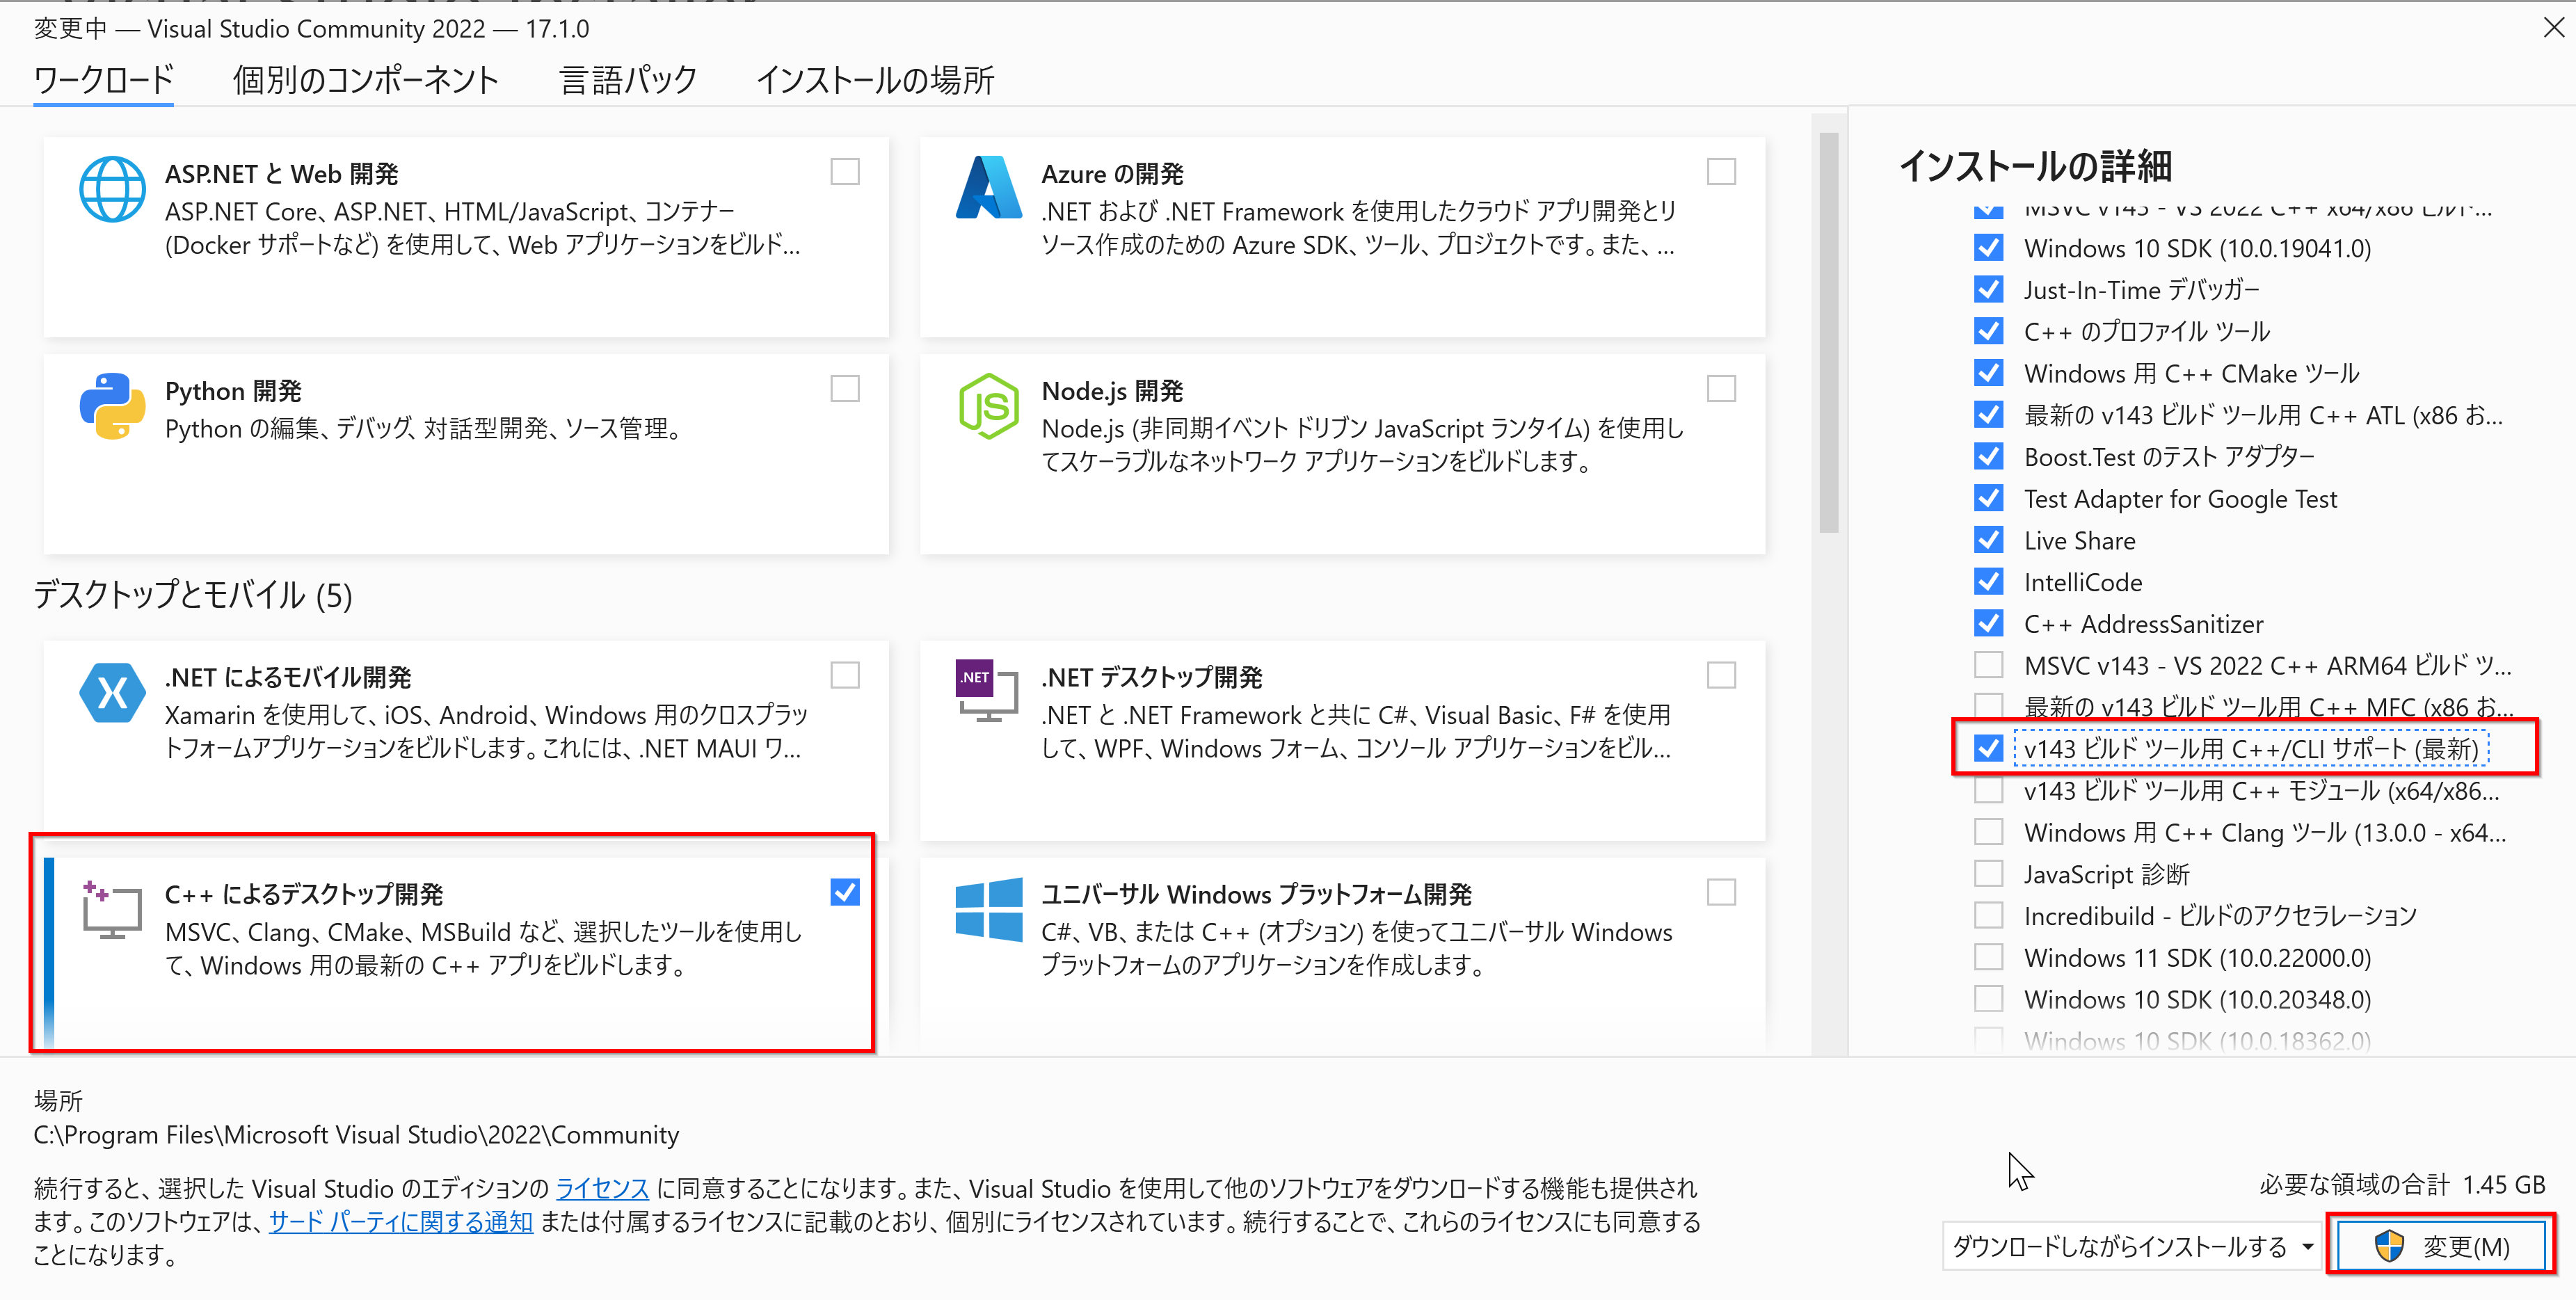Uncheck Windows 用 C++ CMake ツール checkbox
Viewport: 2576px width, 1300px height.
[x=1989, y=373]
